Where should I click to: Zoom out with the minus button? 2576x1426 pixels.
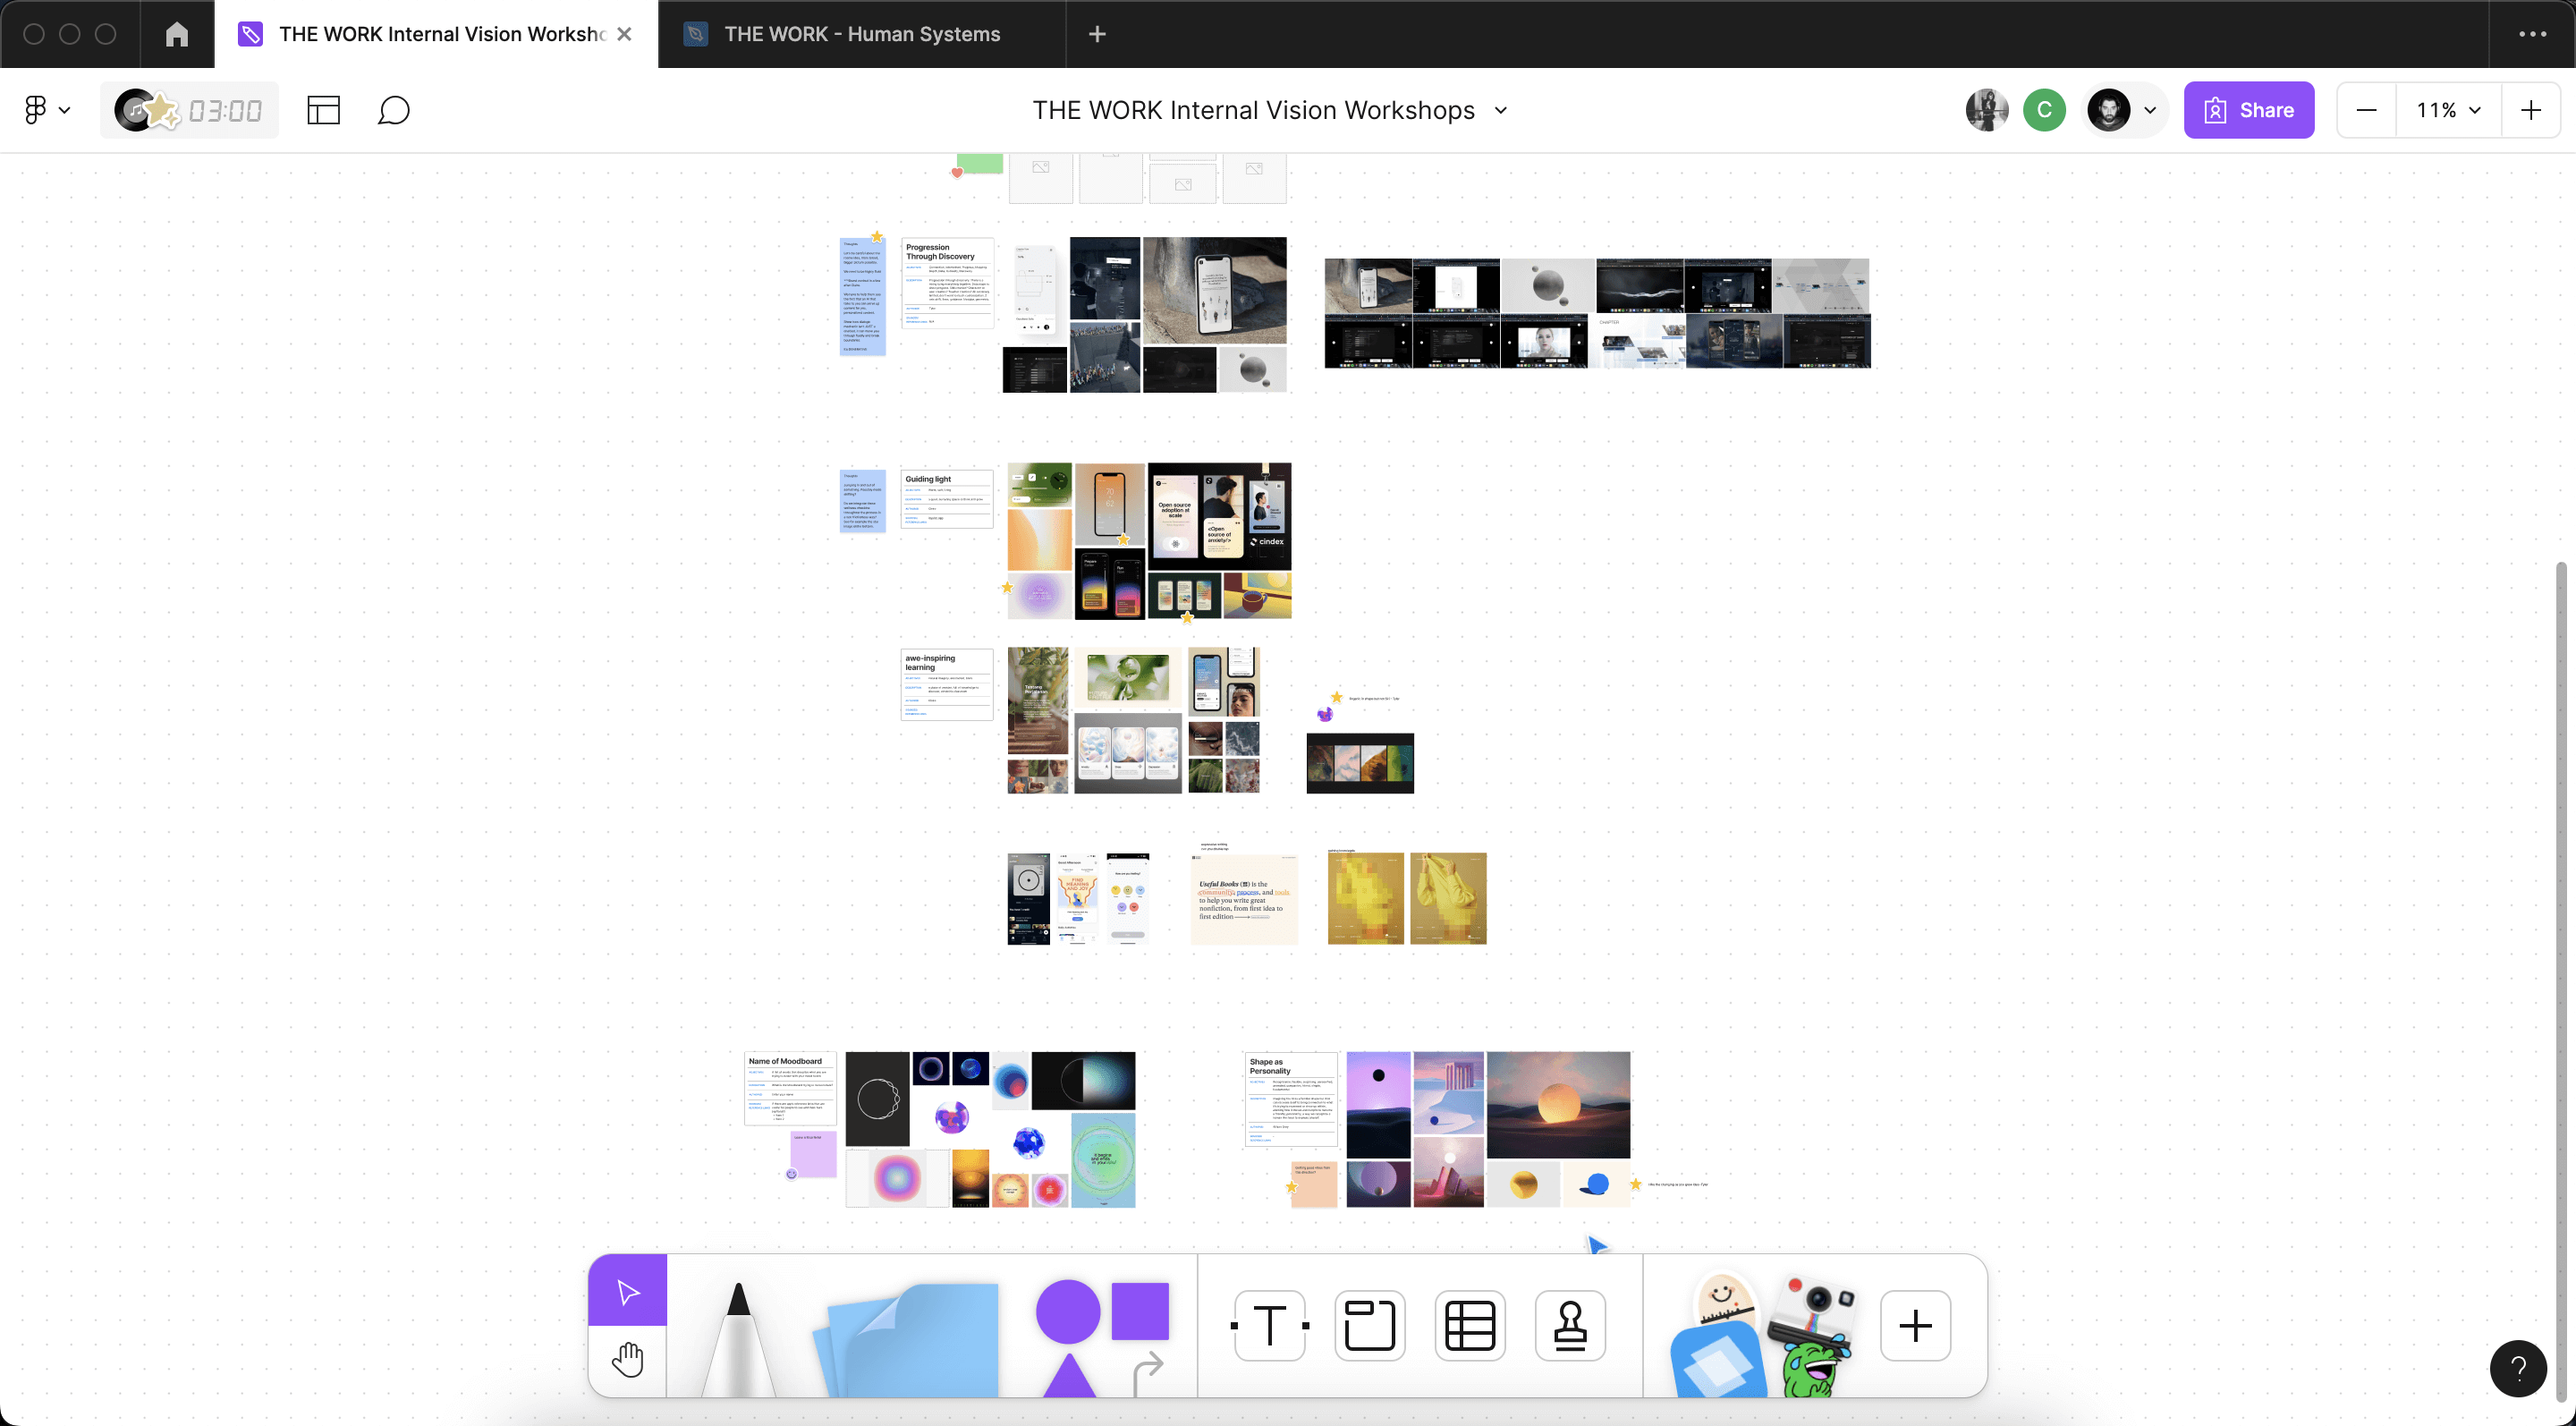(x=2366, y=110)
